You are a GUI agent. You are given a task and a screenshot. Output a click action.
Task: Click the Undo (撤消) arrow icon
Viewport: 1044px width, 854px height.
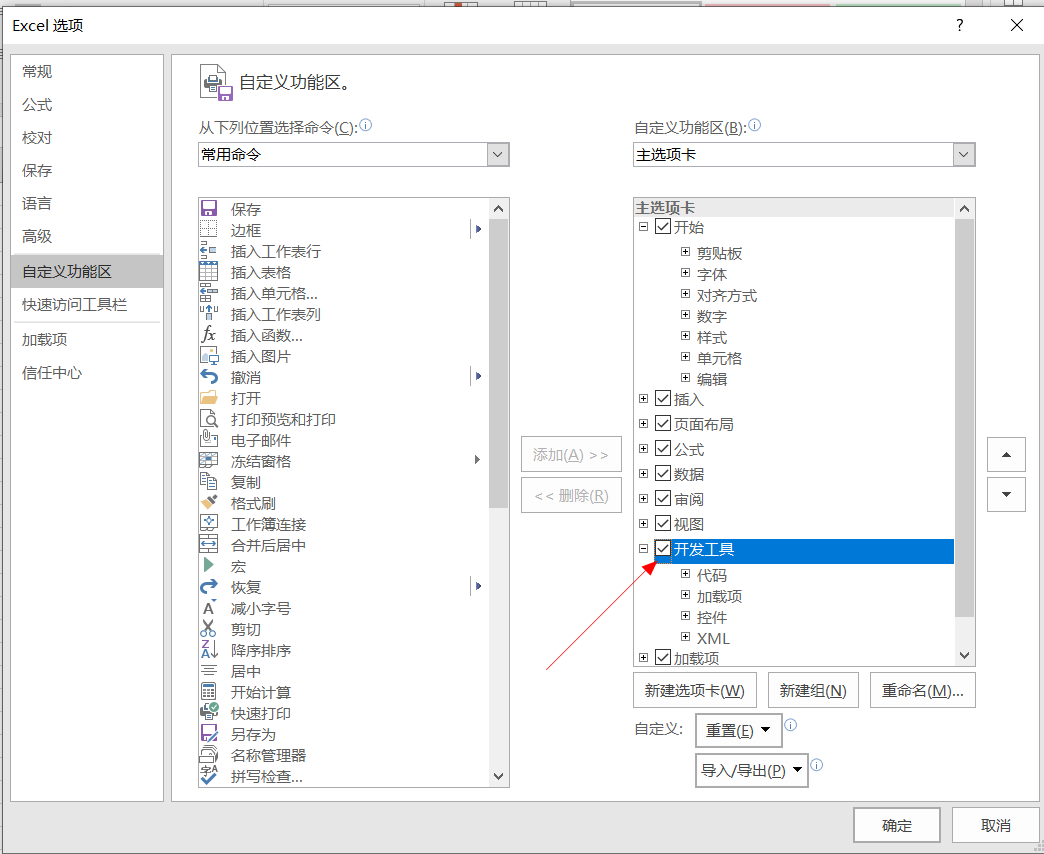coord(209,377)
